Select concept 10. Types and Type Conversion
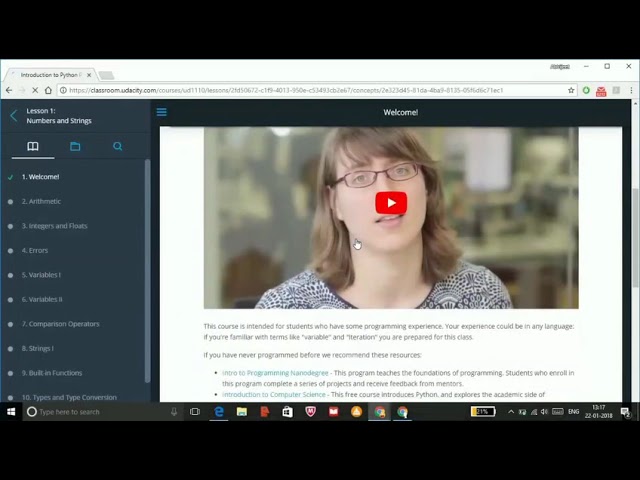The height and width of the screenshot is (480, 640). pos(69,397)
